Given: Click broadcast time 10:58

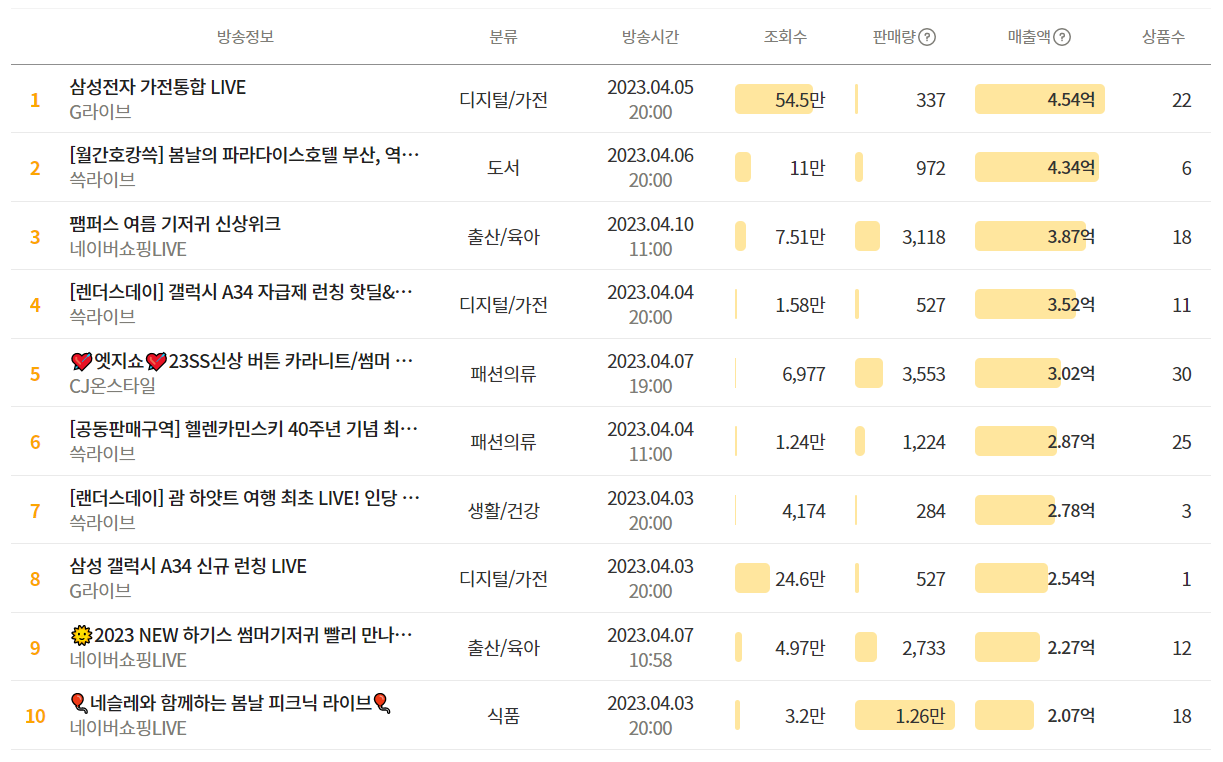Looking at the screenshot, I should coord(650,660).
